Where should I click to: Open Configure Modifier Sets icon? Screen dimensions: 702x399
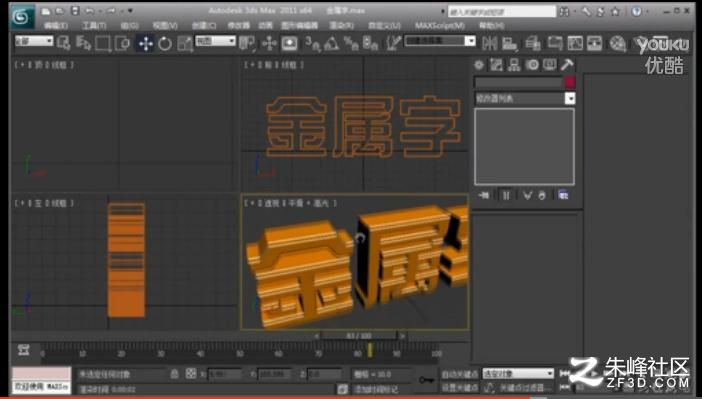pos(563,195)
